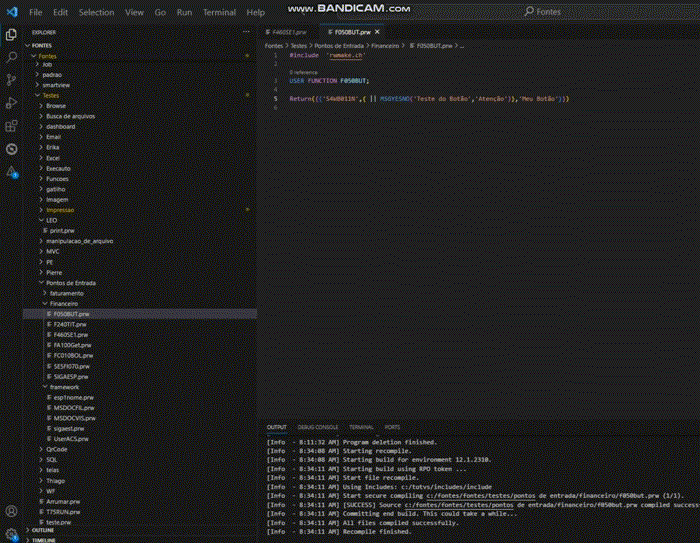The width and height of the screenshot is (700, 543).
Task: Switch to the OUTPUT panel tab
Action: coord(277,427)
